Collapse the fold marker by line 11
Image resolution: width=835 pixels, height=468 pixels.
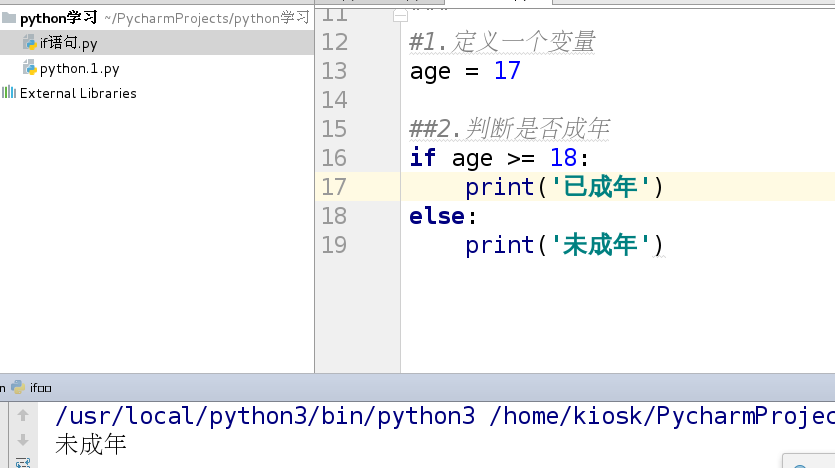400,17
